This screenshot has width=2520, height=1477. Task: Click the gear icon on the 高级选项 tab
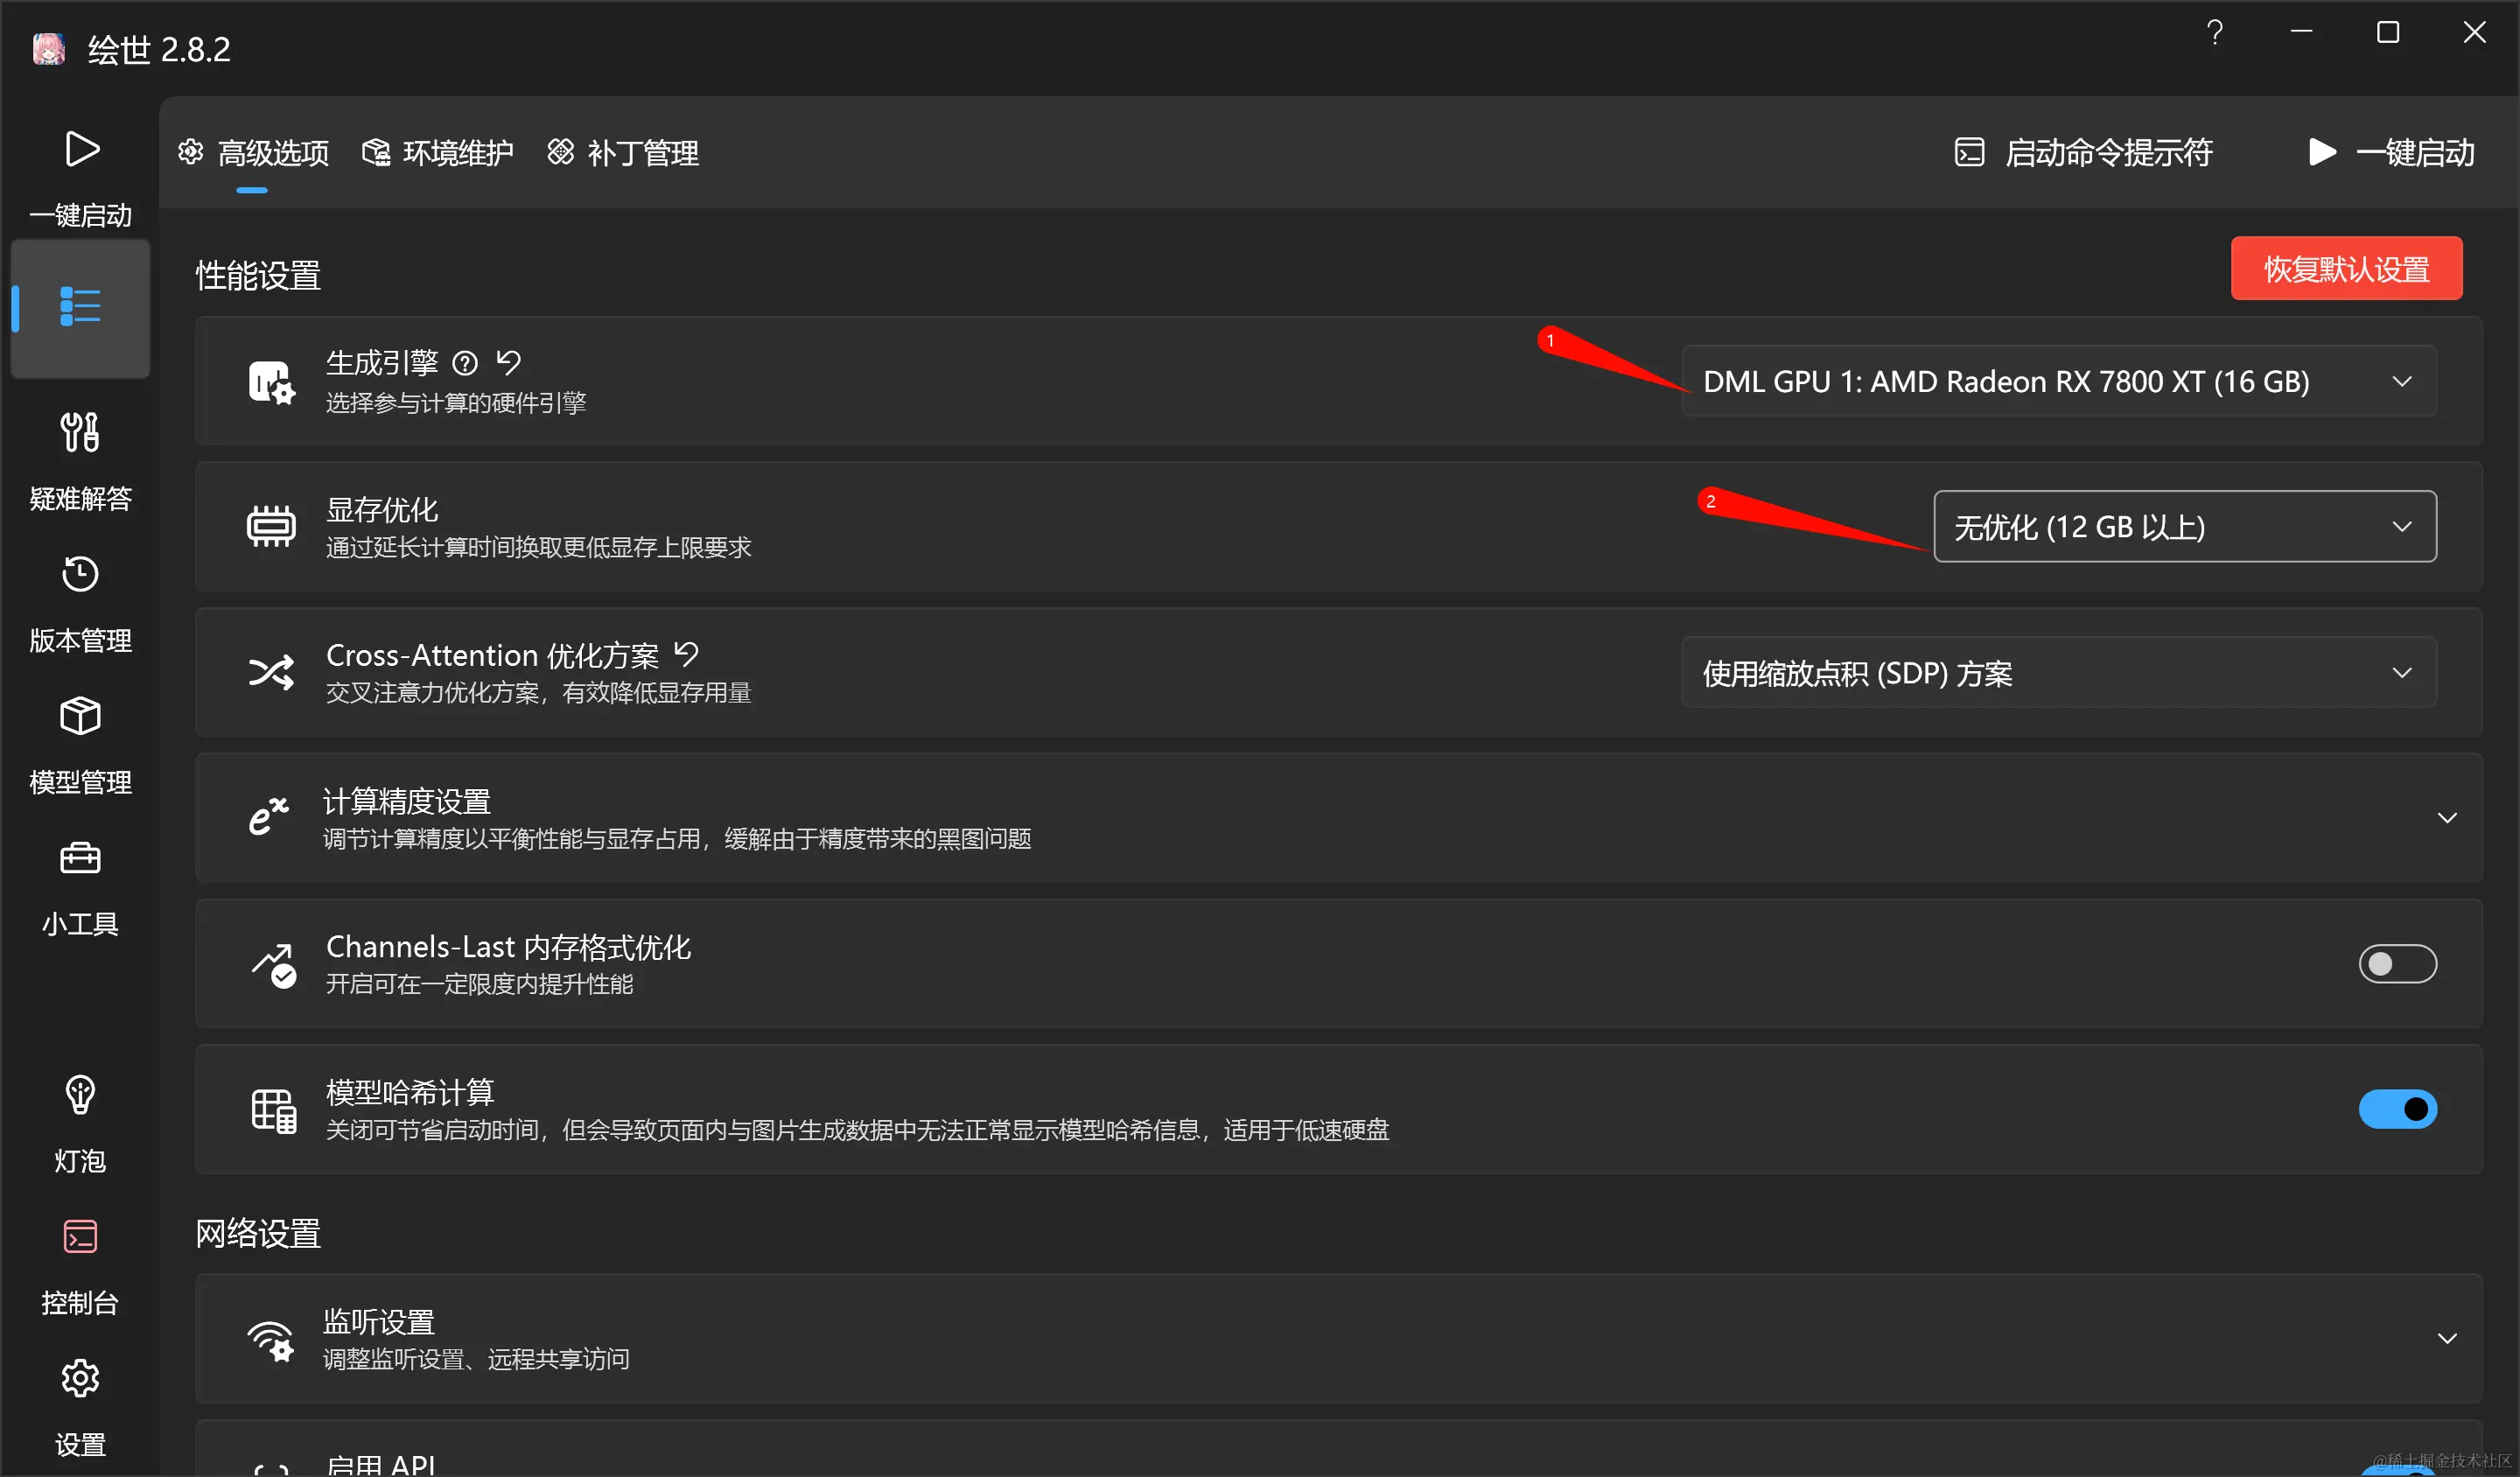coord(190,152)
